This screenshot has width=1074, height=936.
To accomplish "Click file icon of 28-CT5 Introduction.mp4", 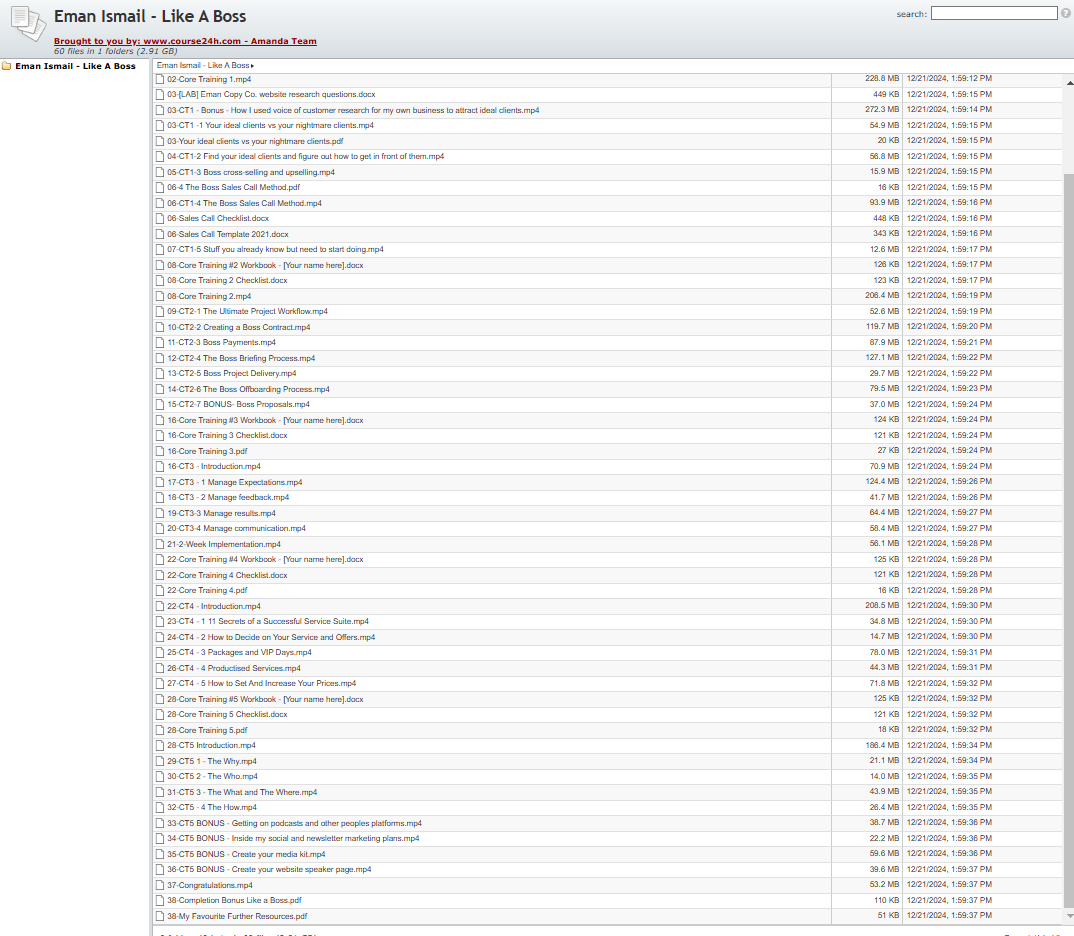I will [x=160, y=745].
